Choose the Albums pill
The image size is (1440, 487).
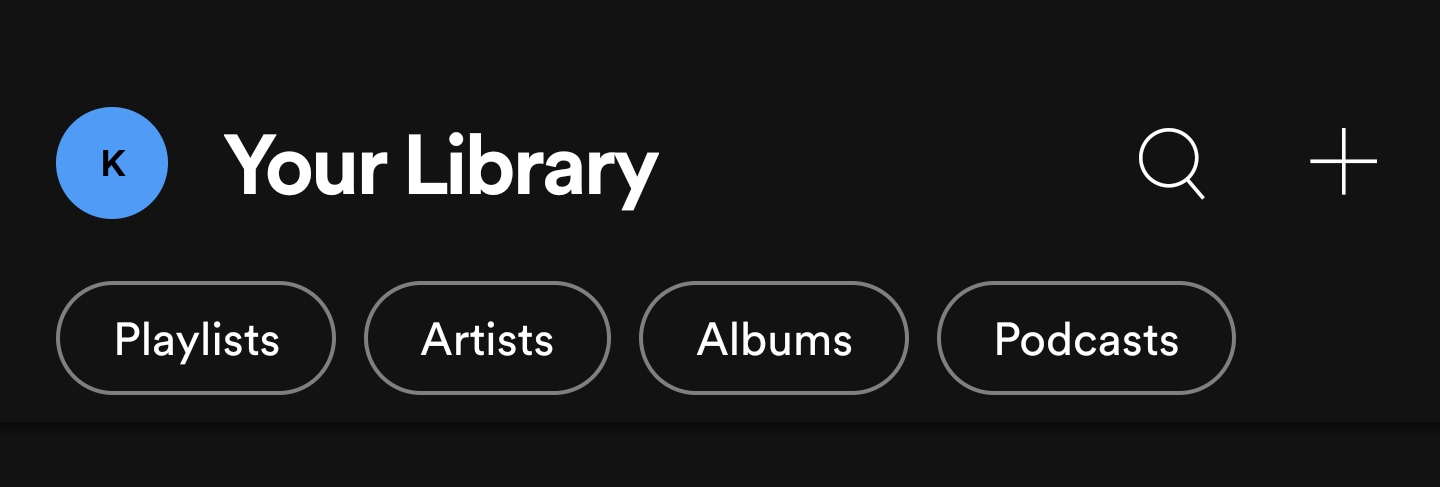774,339
